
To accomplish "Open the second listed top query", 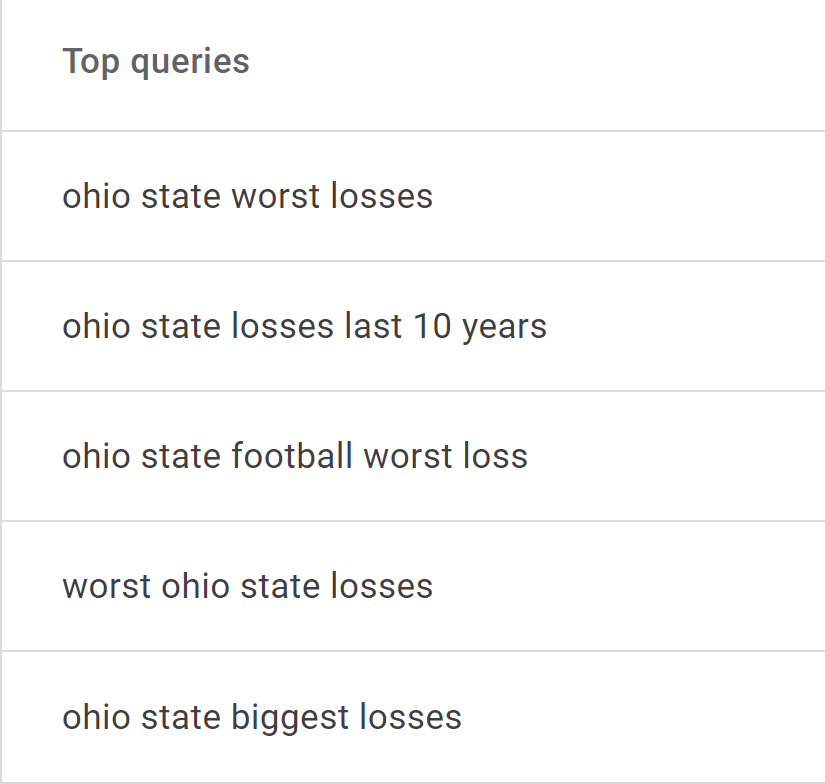I will 305,326.
